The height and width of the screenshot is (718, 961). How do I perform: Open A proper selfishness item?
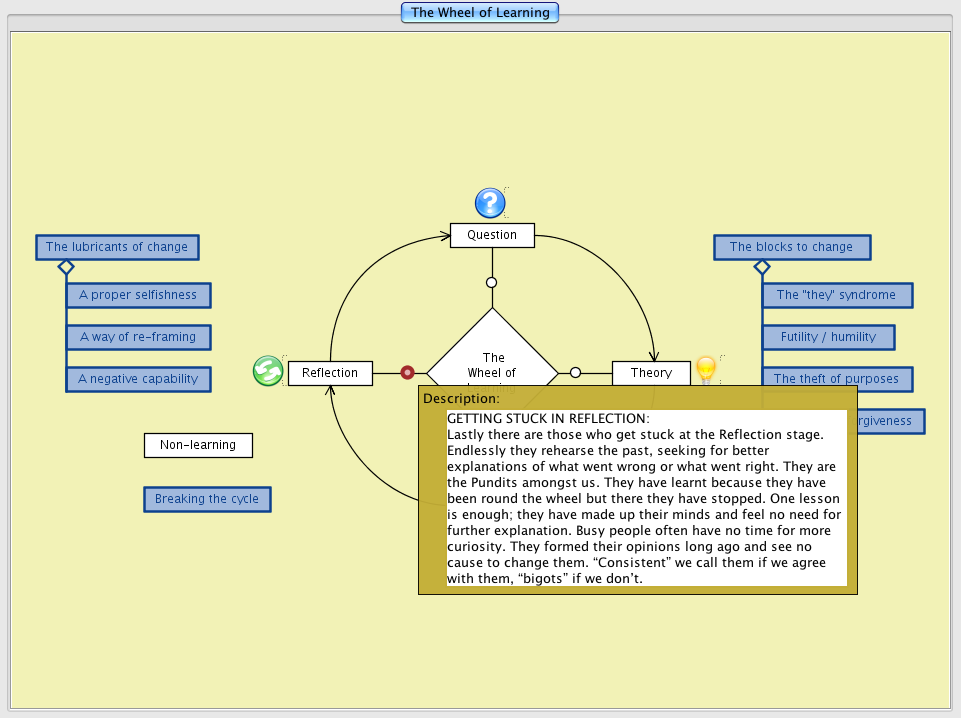(138, 295)
